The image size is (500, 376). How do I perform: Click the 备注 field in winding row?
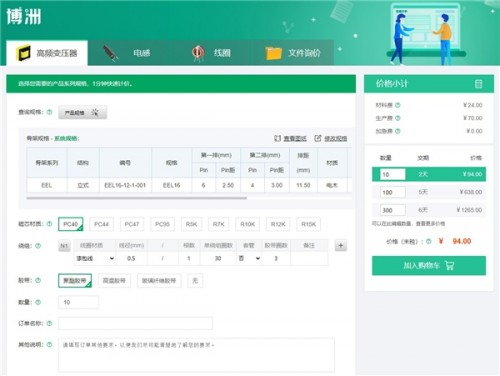click(309, 258)
